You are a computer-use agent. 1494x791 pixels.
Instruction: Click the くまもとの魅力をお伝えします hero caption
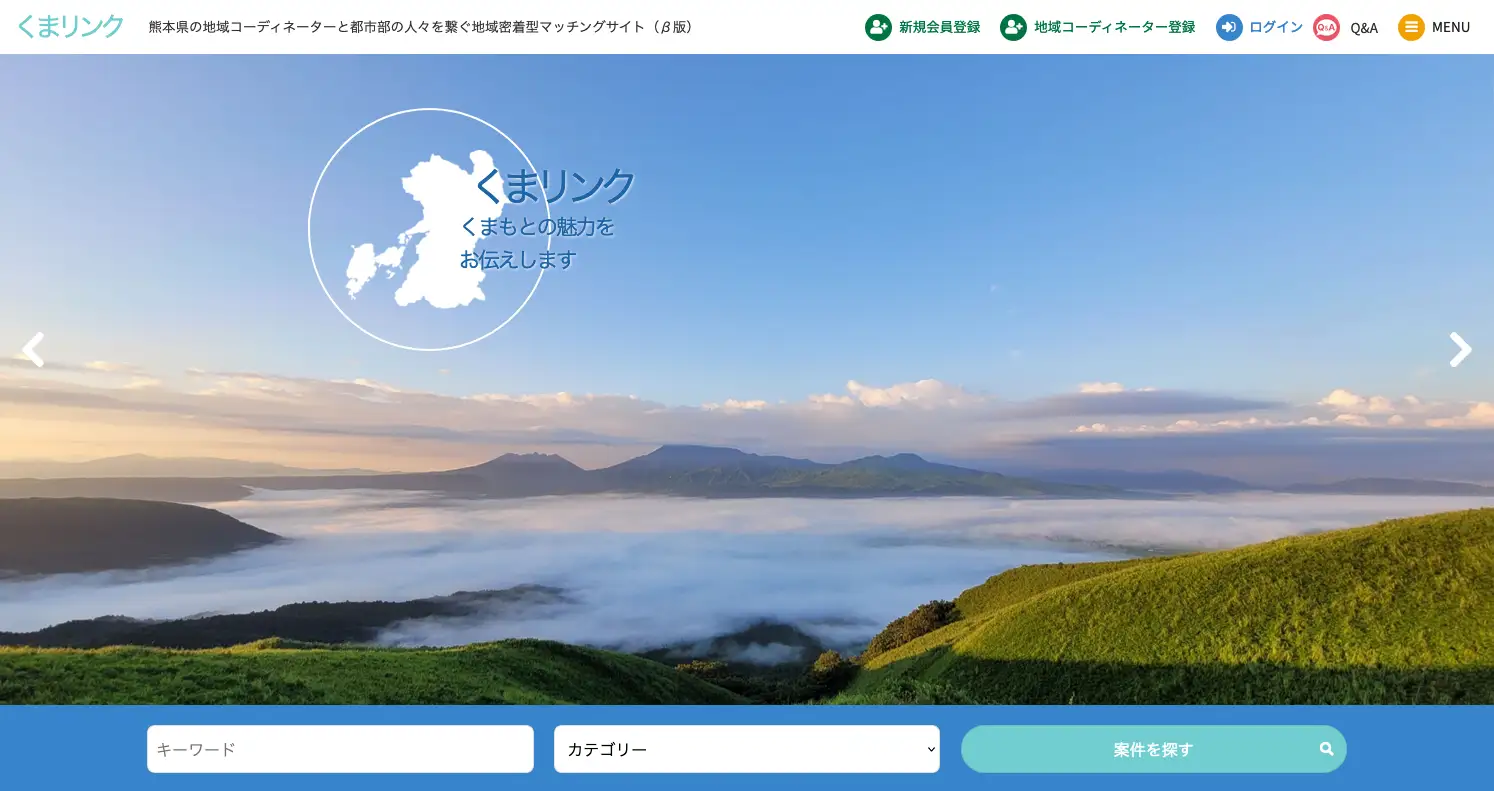click(537, 243)
